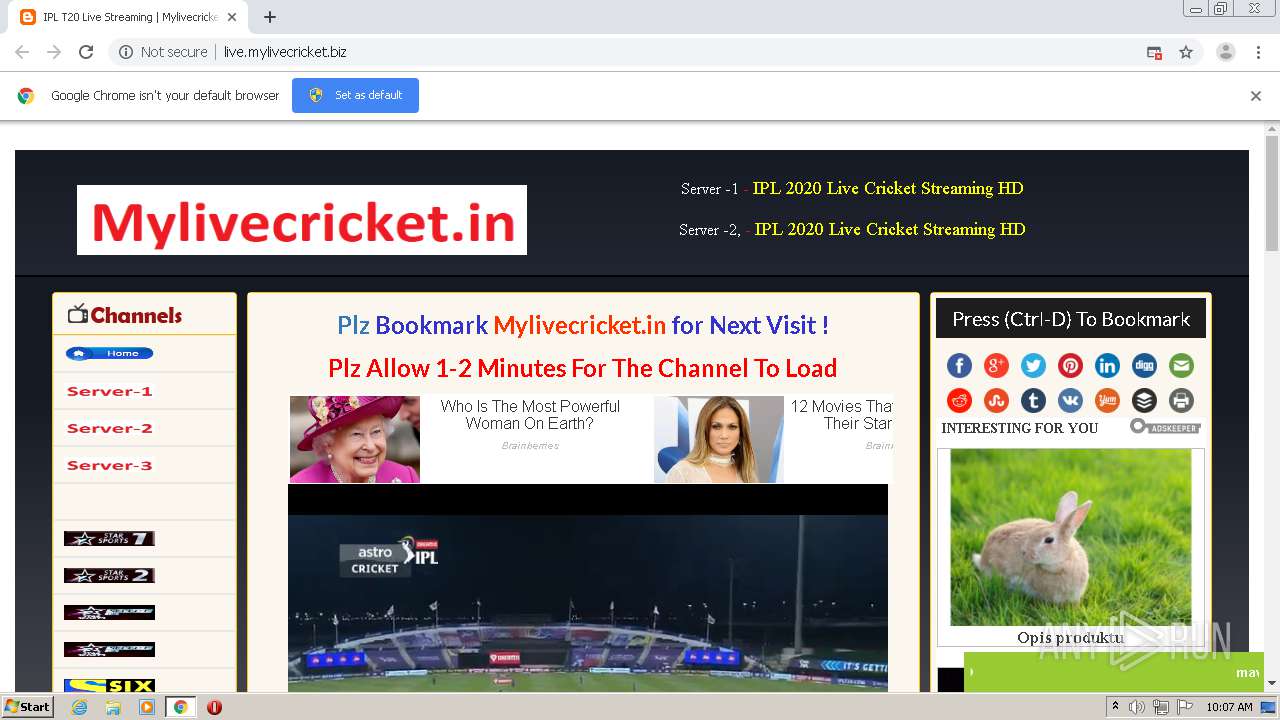Open Sony SIX channel
1280x720 pixels.
109,686
